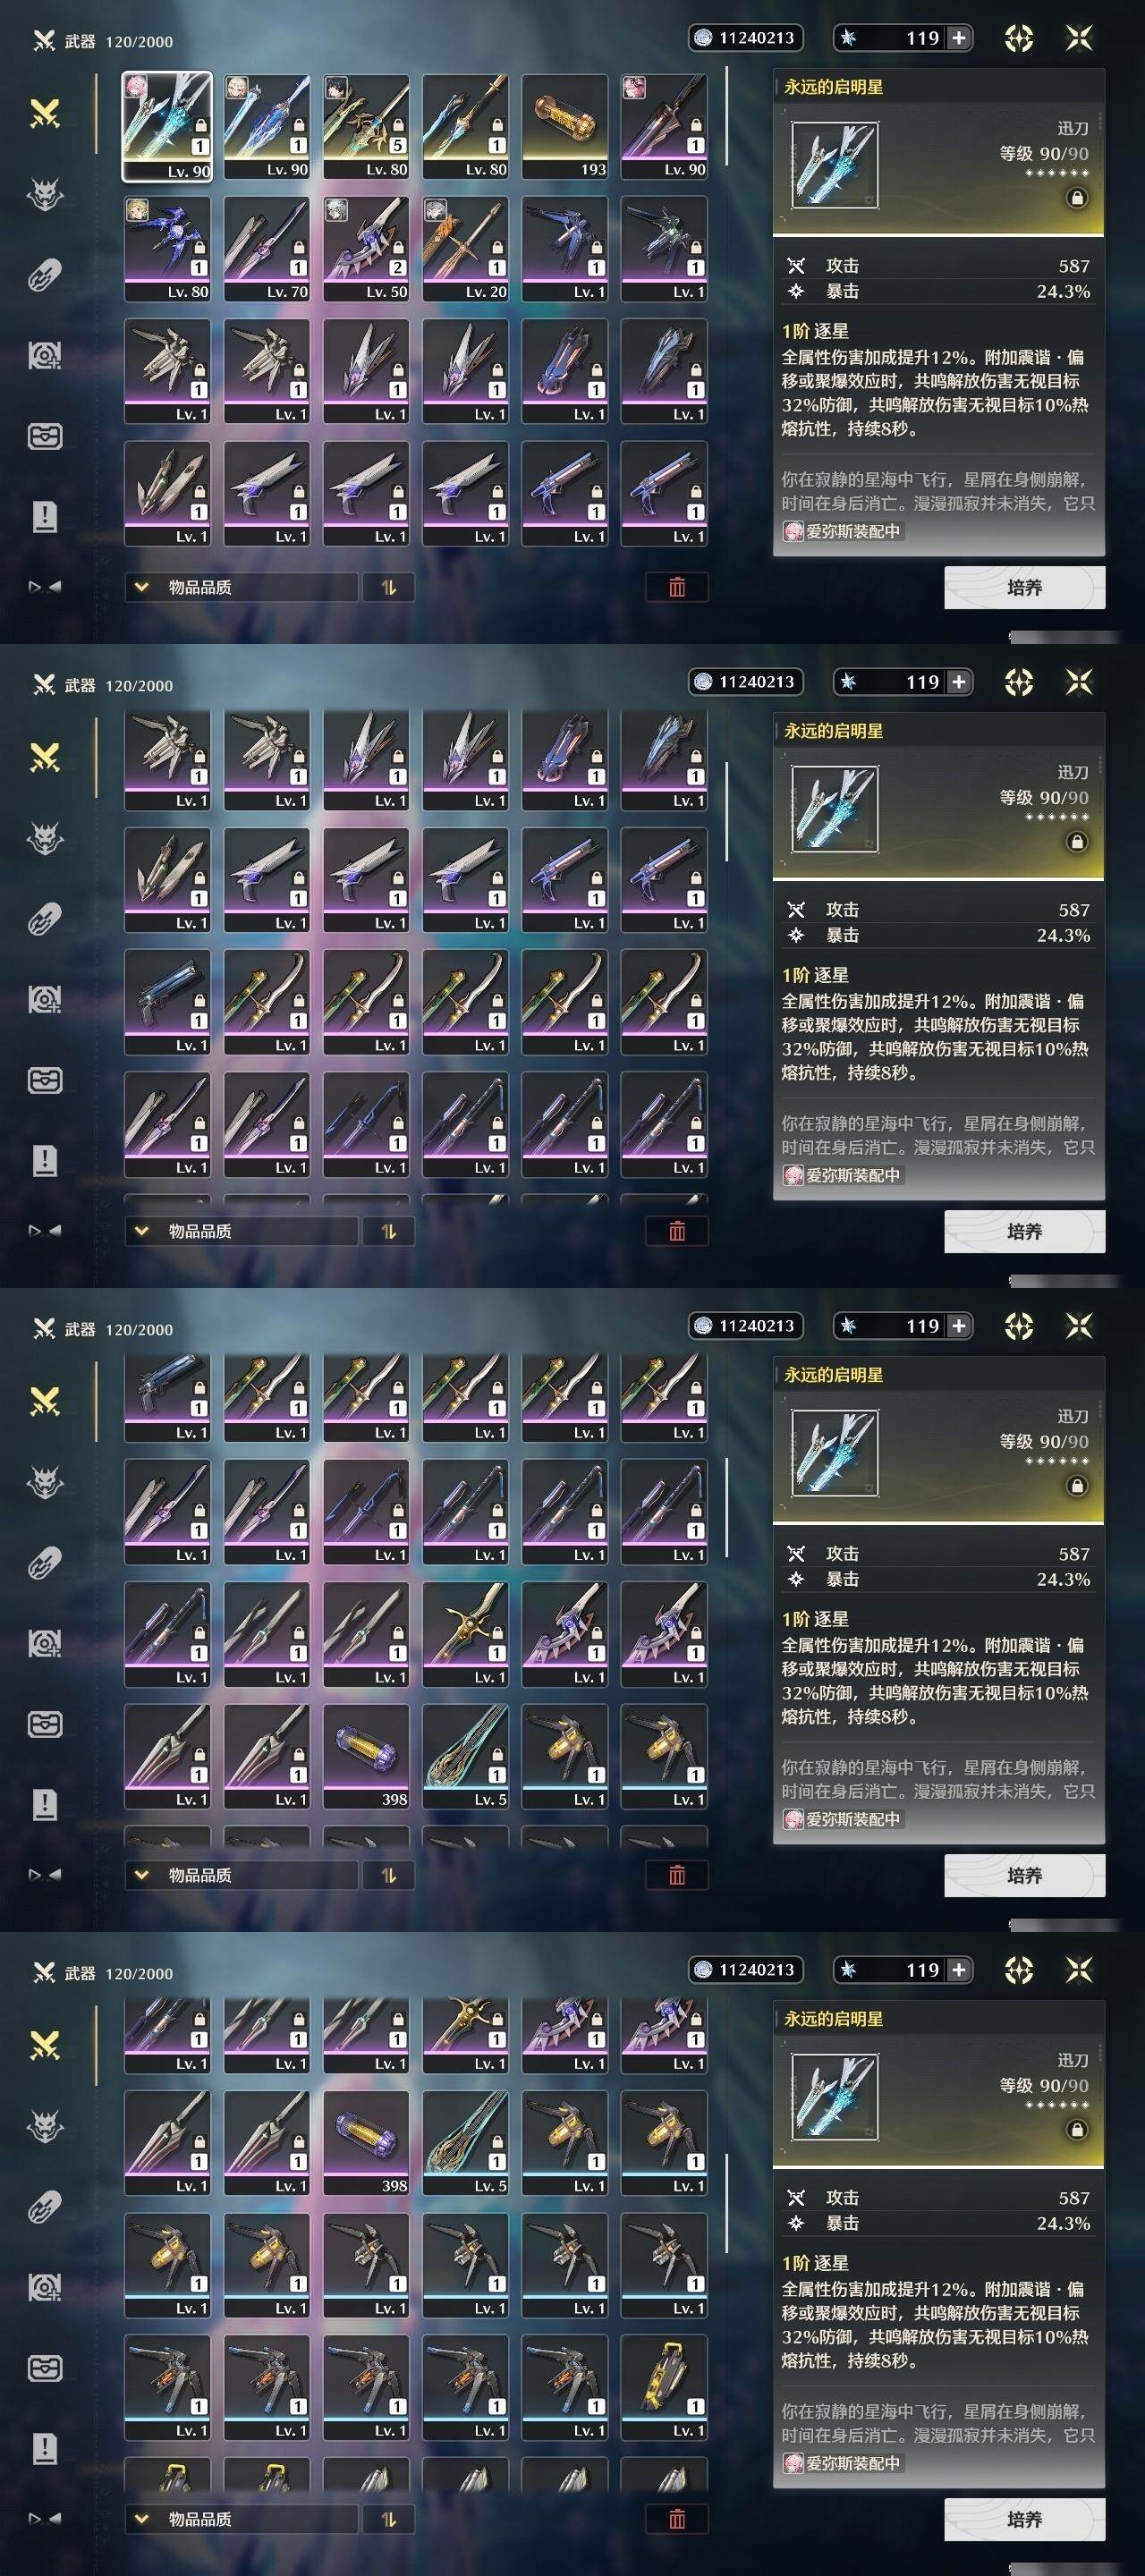Click the 培养 button in the topmost panel
Viewport: 1145px width, 2576px height.
point(1024,587)
